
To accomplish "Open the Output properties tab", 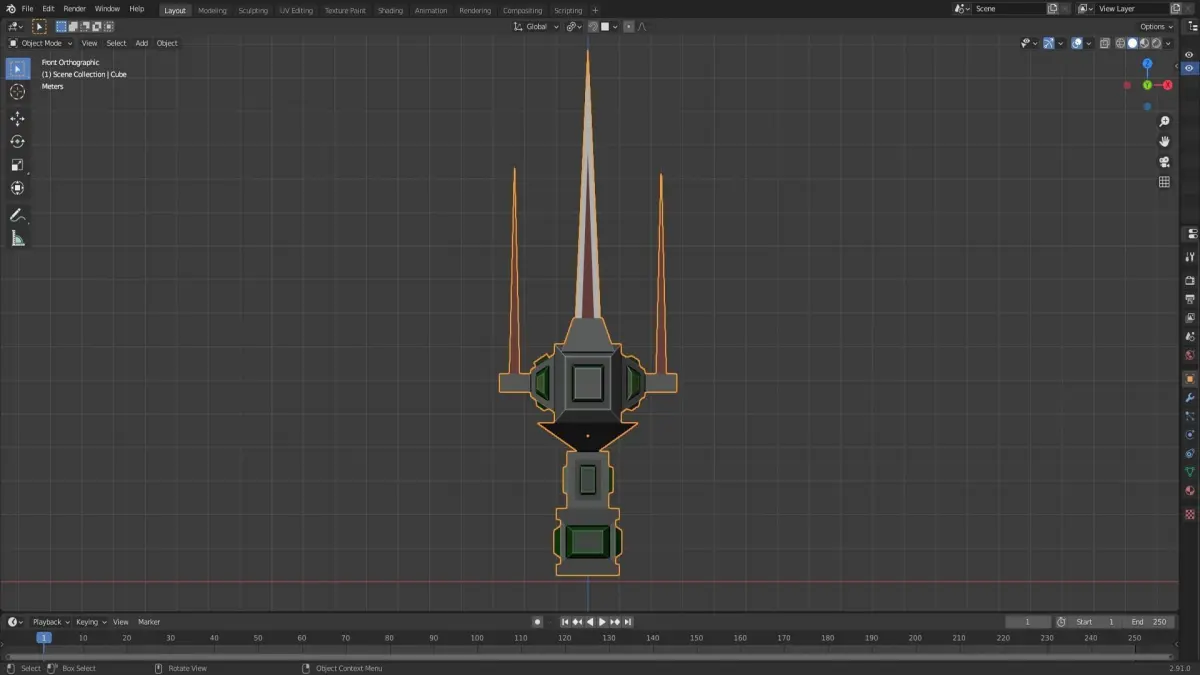I will tap(1190, 299).
